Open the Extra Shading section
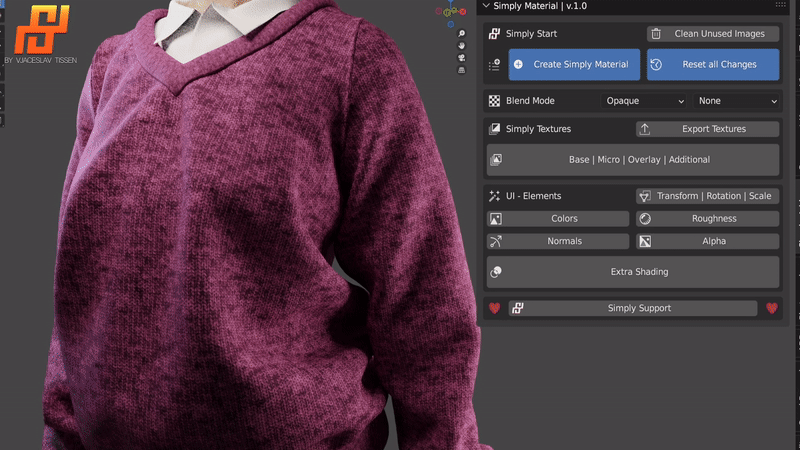800x450 pixels. click(632, 271)
